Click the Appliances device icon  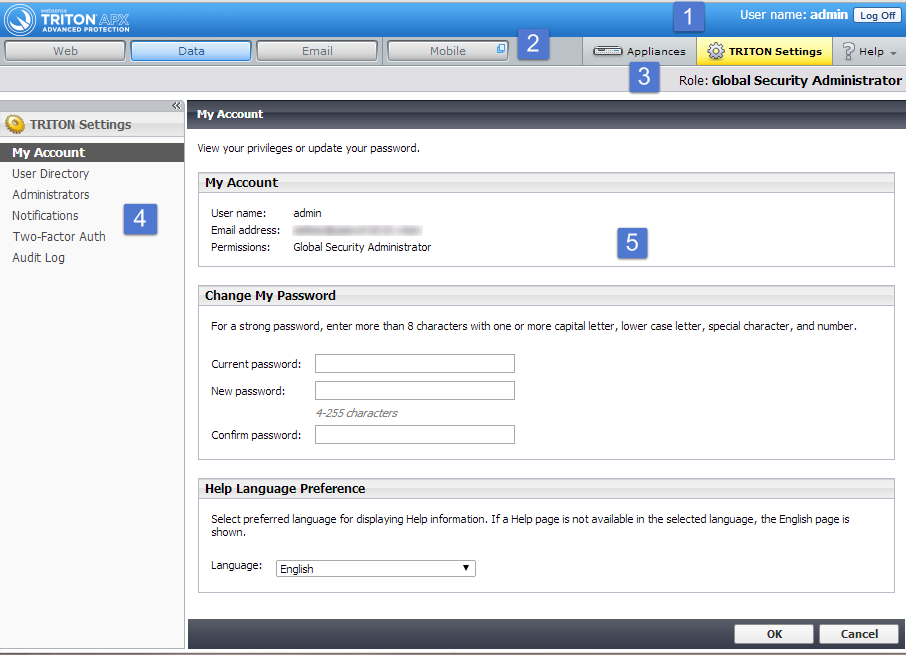(607, 51)
